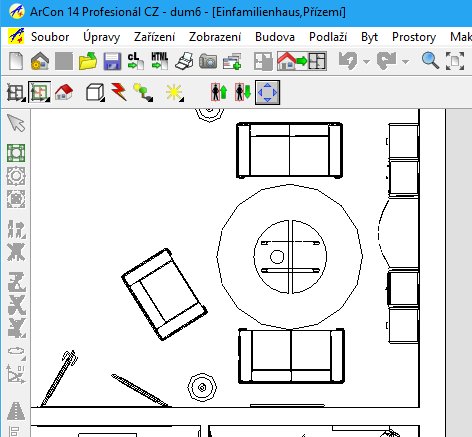
Task: Save project with floppy disk icon
Action: pos(112,61)
